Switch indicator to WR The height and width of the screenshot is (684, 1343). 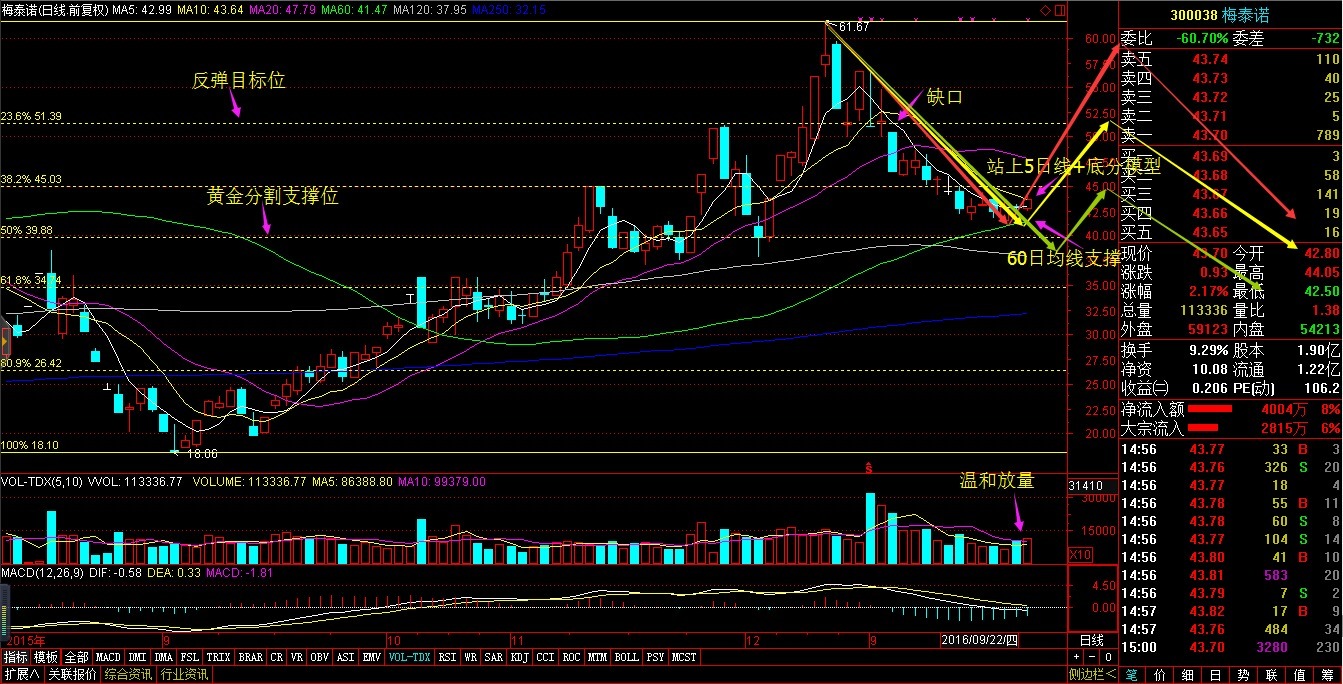click(x=470, y=657)
